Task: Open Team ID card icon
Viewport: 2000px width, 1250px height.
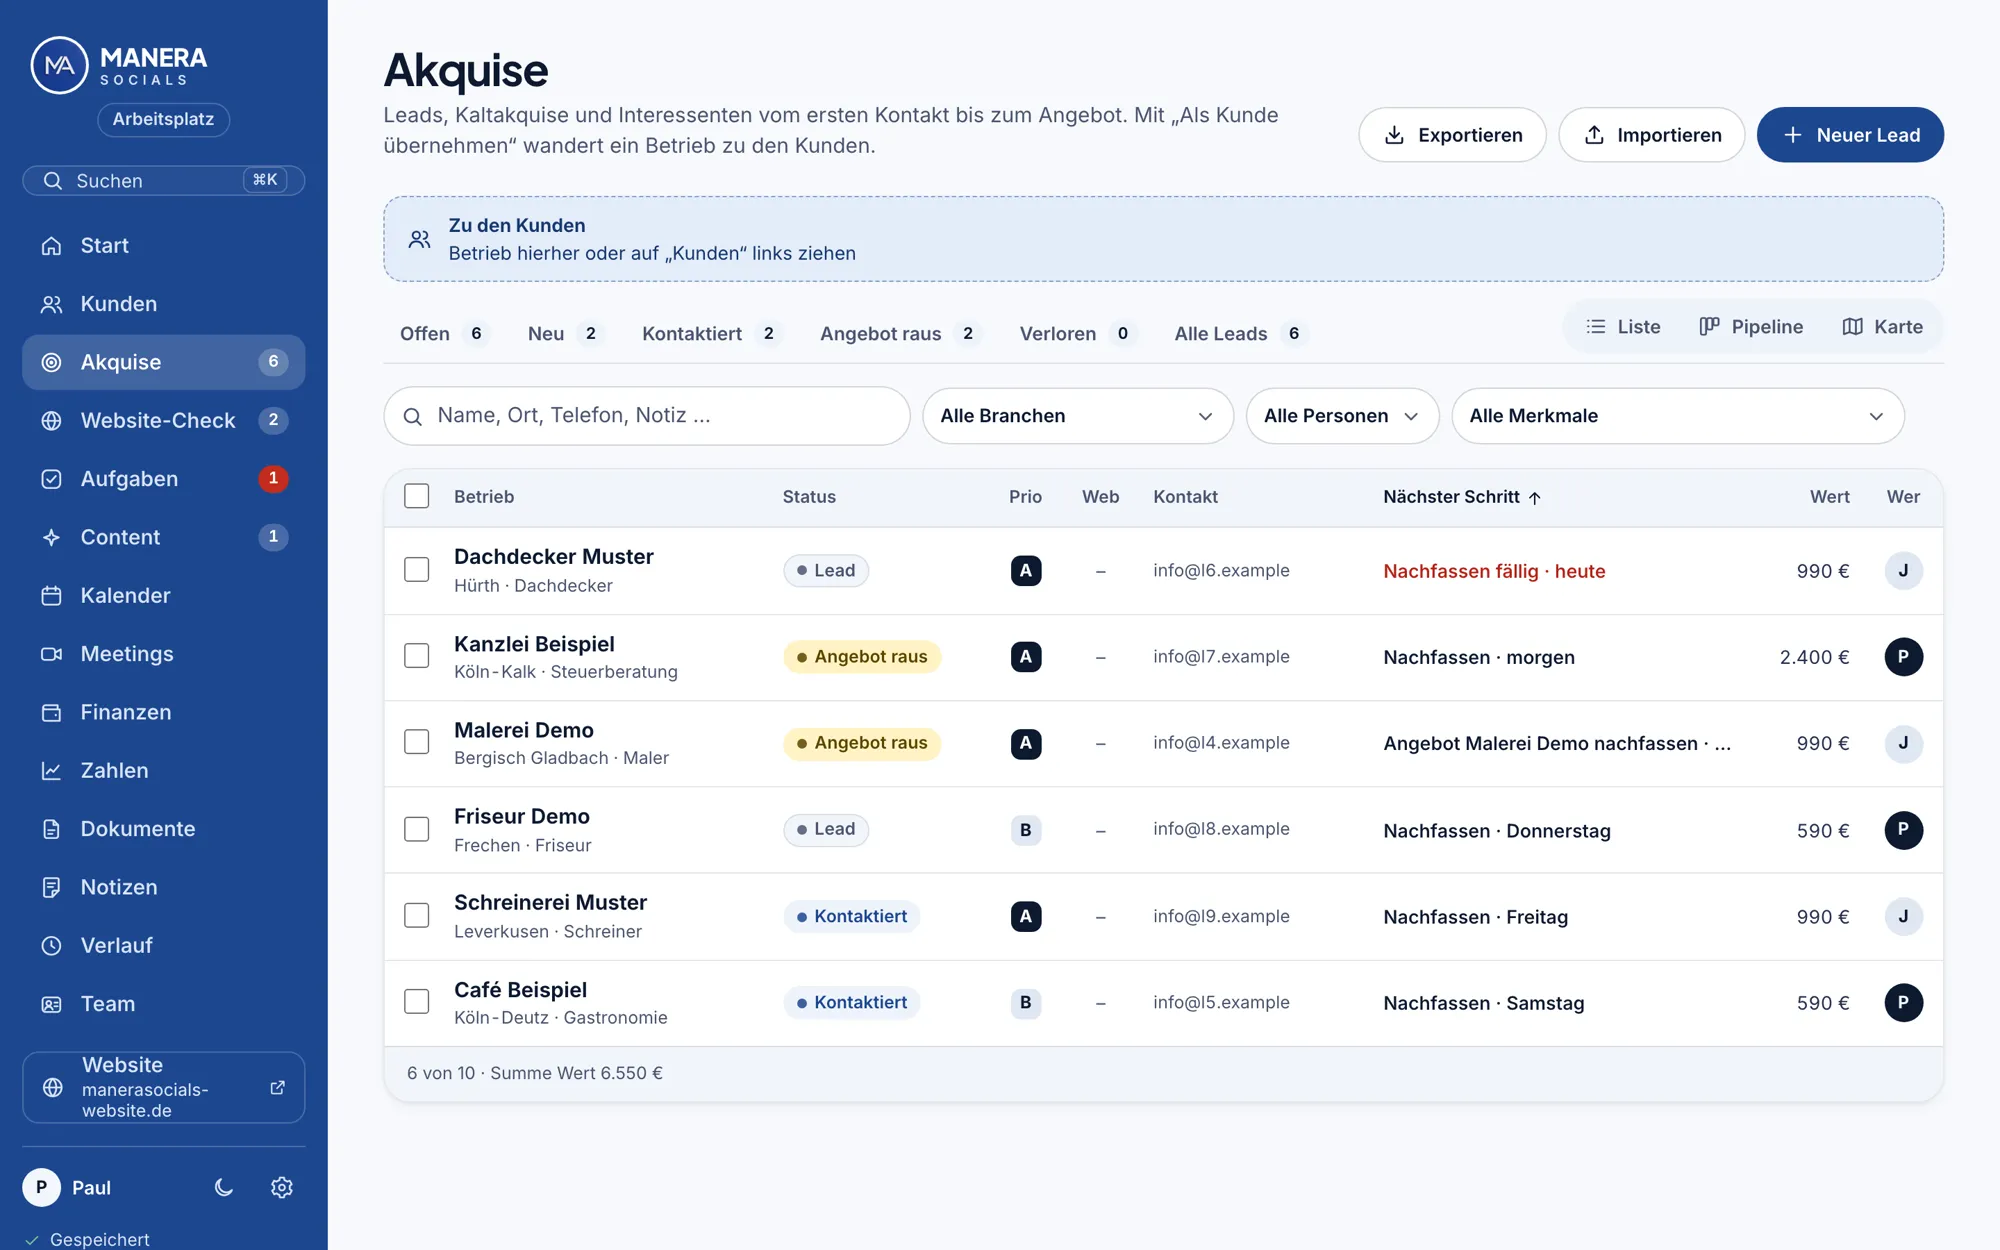Action: [x=51, y=1004]
